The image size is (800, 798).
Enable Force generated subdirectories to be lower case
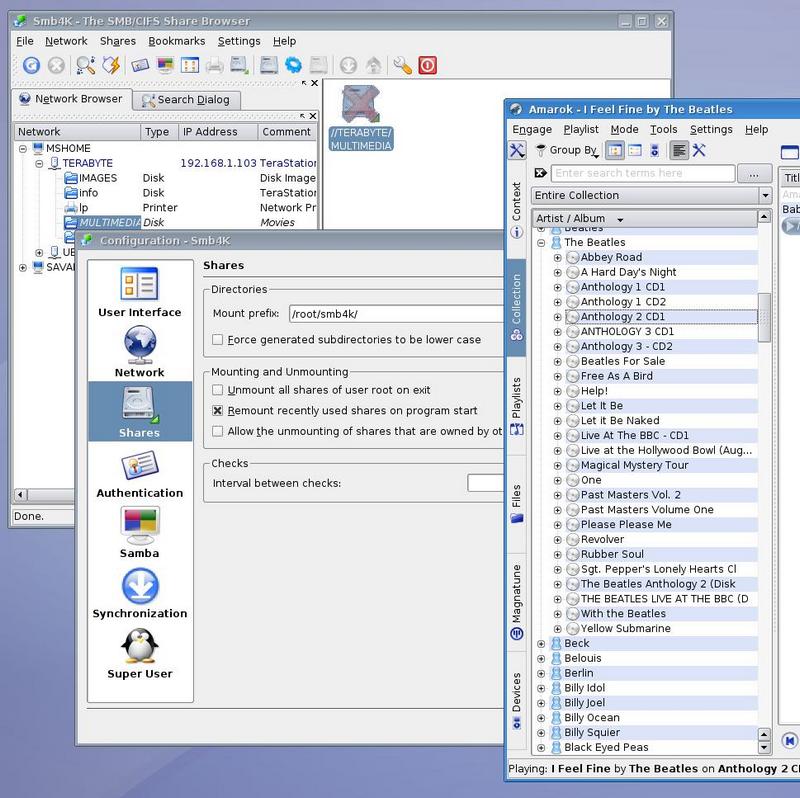(x=217, y=339)
